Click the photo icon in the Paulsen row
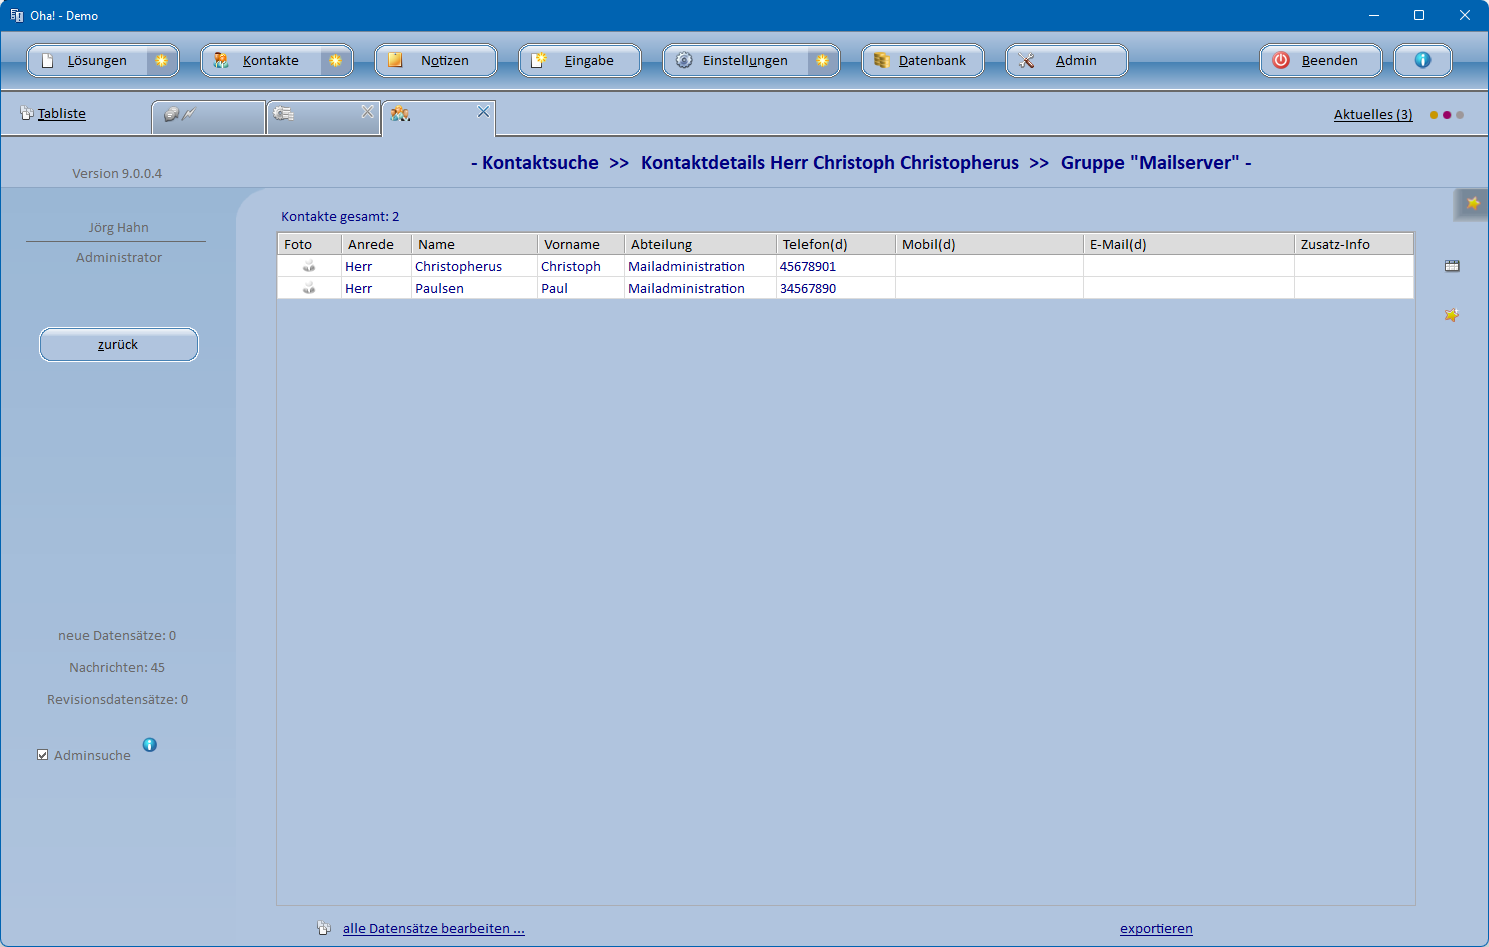 pyautogui.click(x=309, y=288)
